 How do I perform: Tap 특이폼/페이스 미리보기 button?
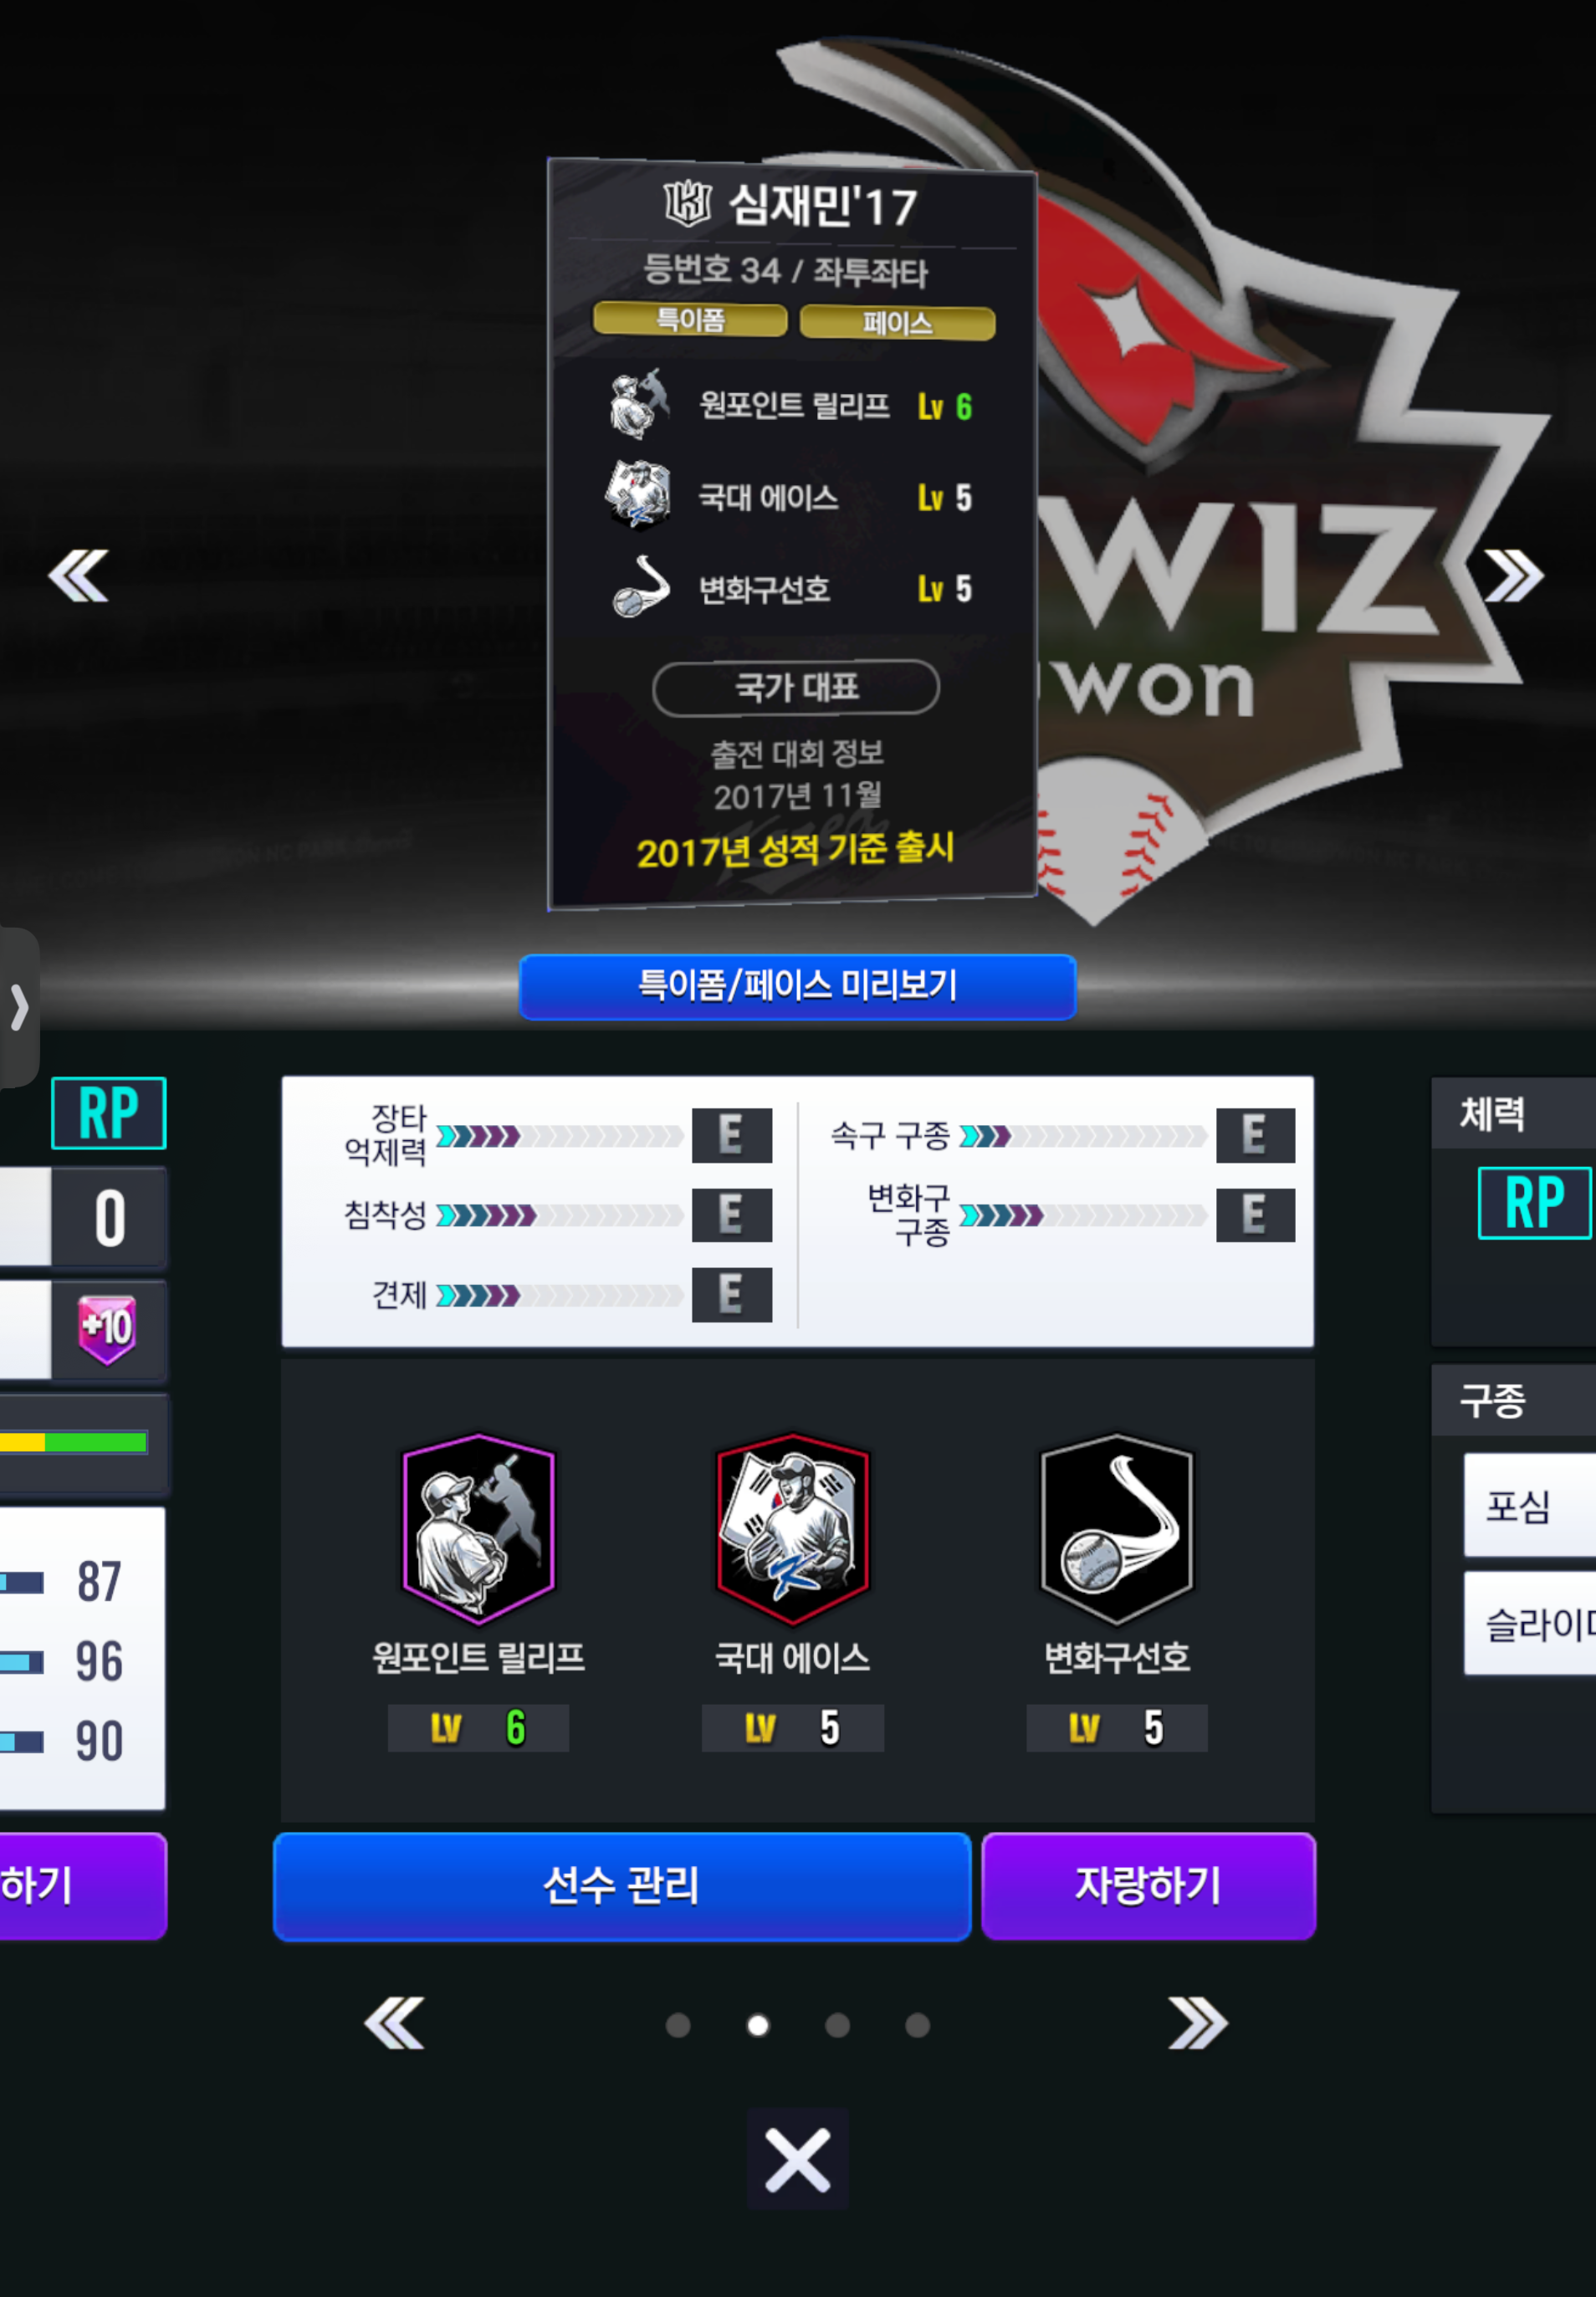[x=797, y=987]
